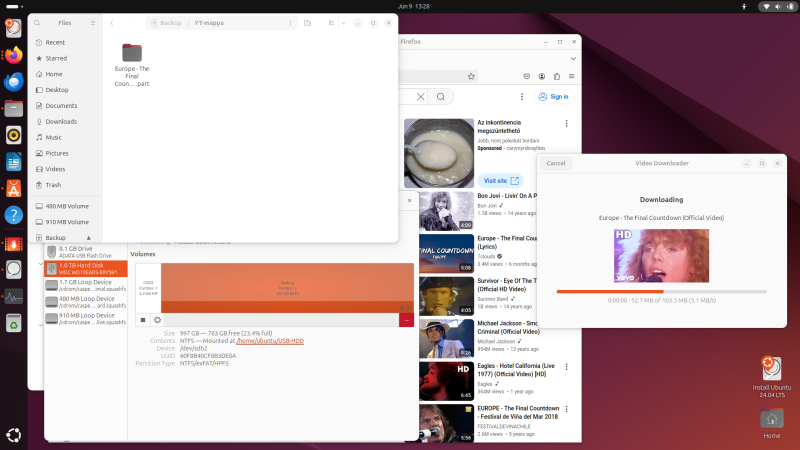800x450 pixels.
Task: Open Europe Final Countdown (Lyrics) thumbnail
Action: tap(446, 254)
